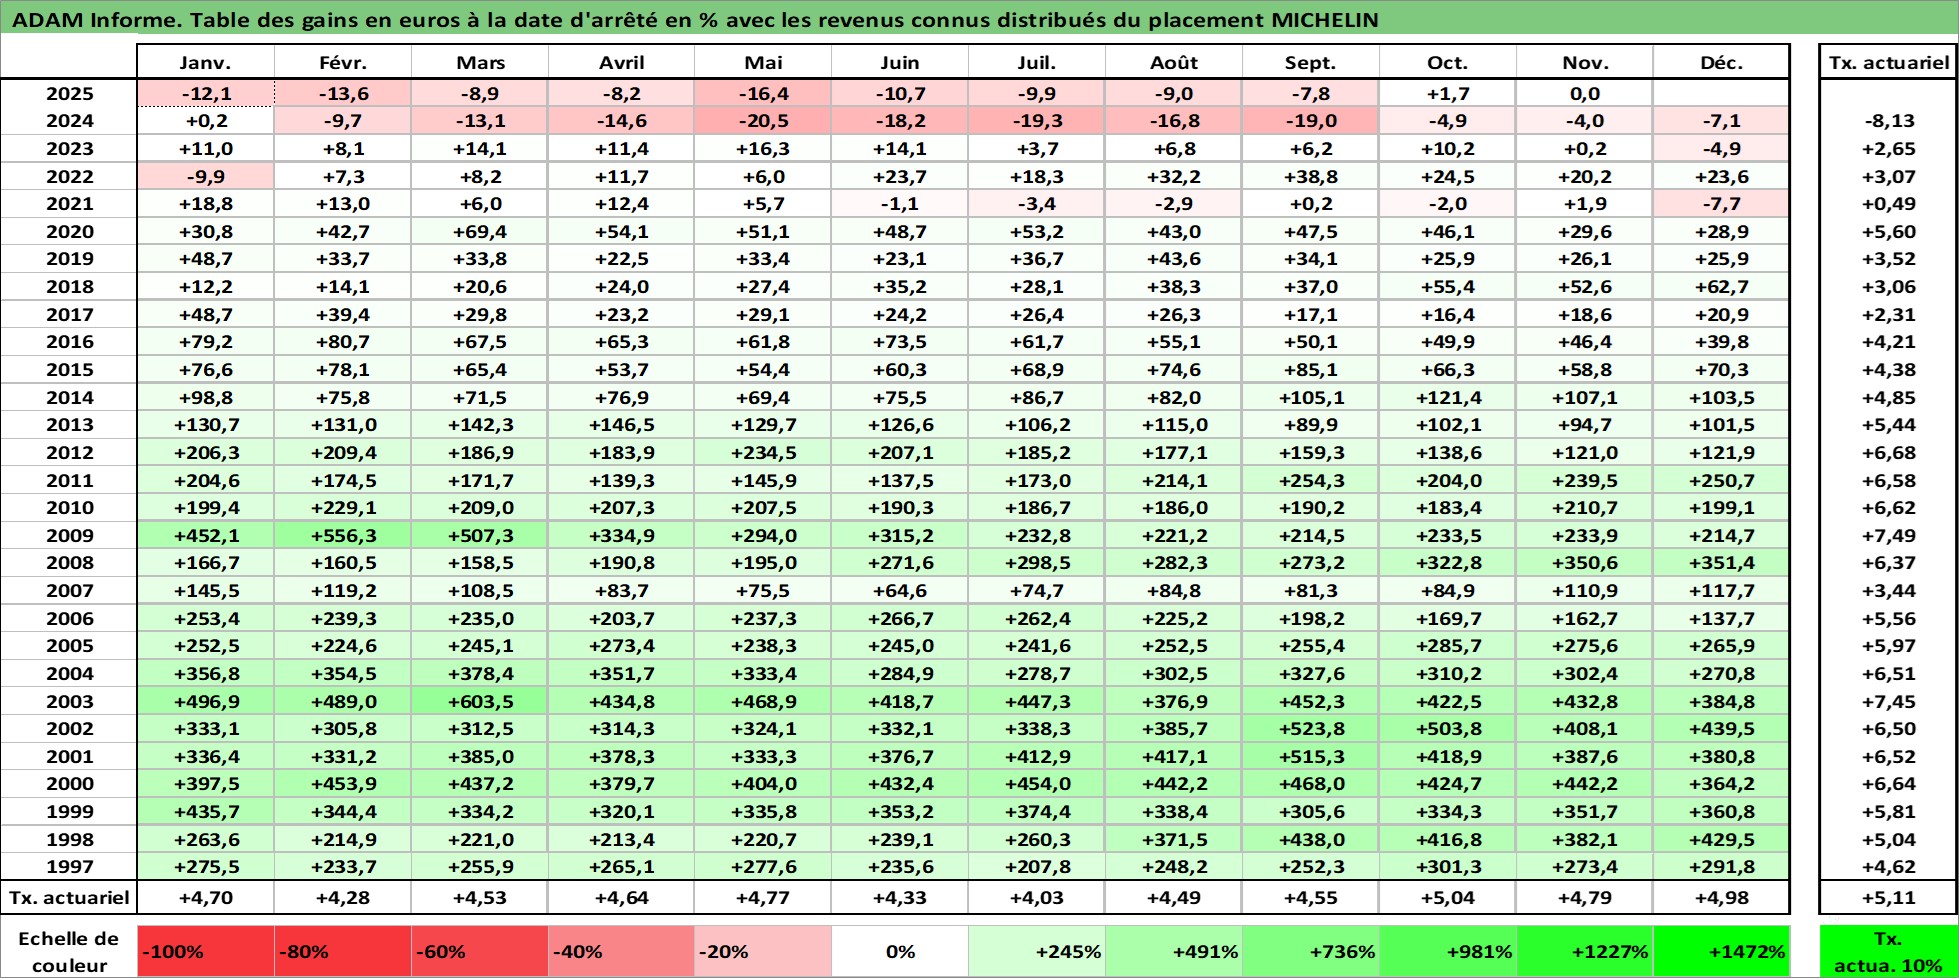Click the '+7,49' actuarial rate for 2009
Screen dimensions: 1959x978
point(1889,535)
